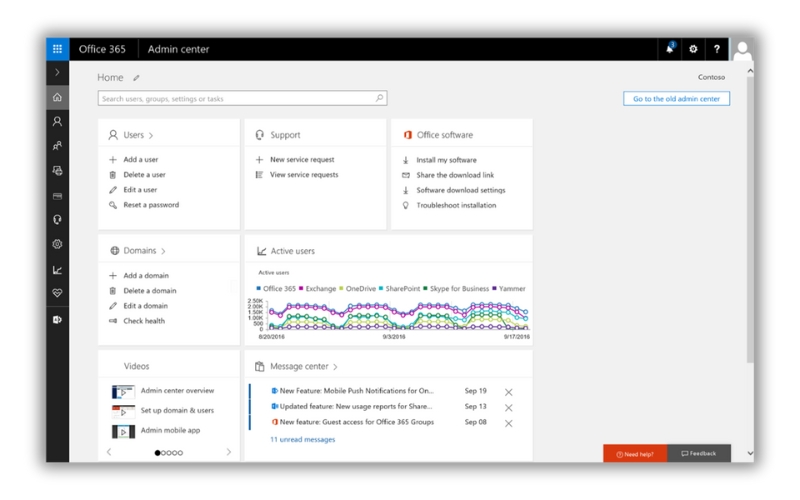The height and width of the screenshot is (500, 800).
Task: Open the notifications bell icon
Action: coord(670,48)
